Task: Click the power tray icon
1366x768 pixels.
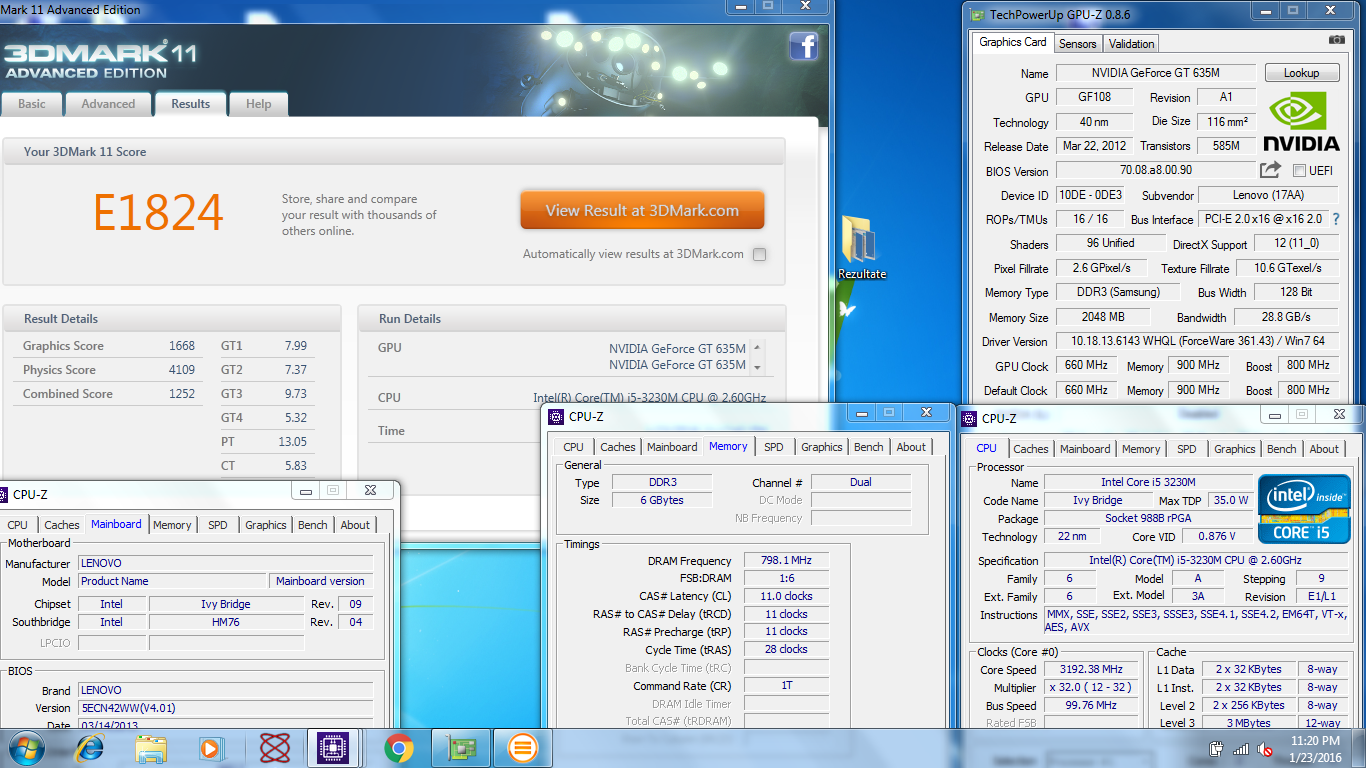Action: 1217,748
